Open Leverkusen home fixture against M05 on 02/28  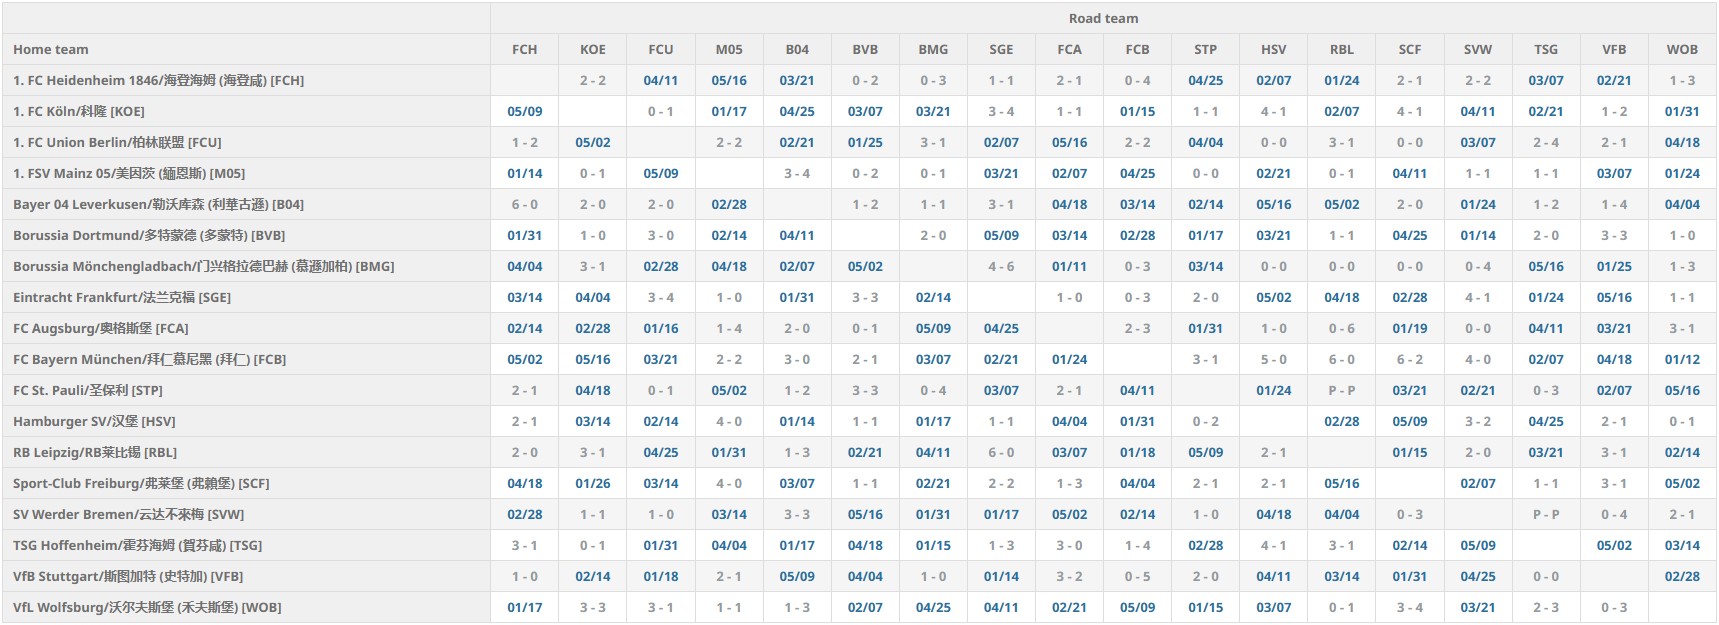click(728, 204)
